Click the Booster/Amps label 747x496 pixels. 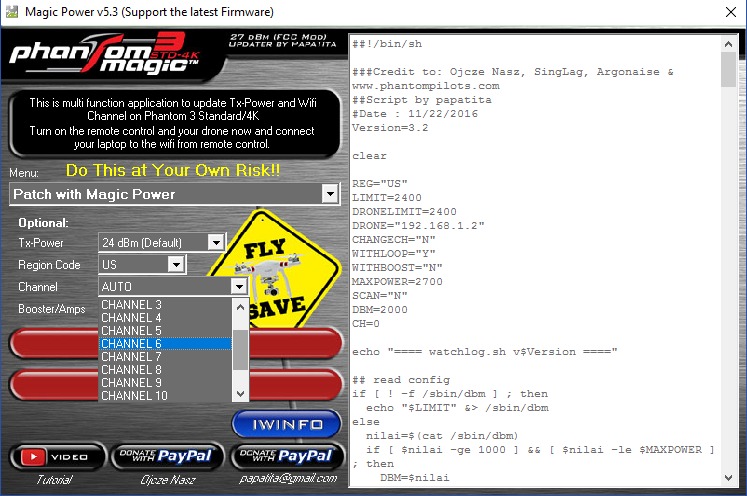click(52, 309)
